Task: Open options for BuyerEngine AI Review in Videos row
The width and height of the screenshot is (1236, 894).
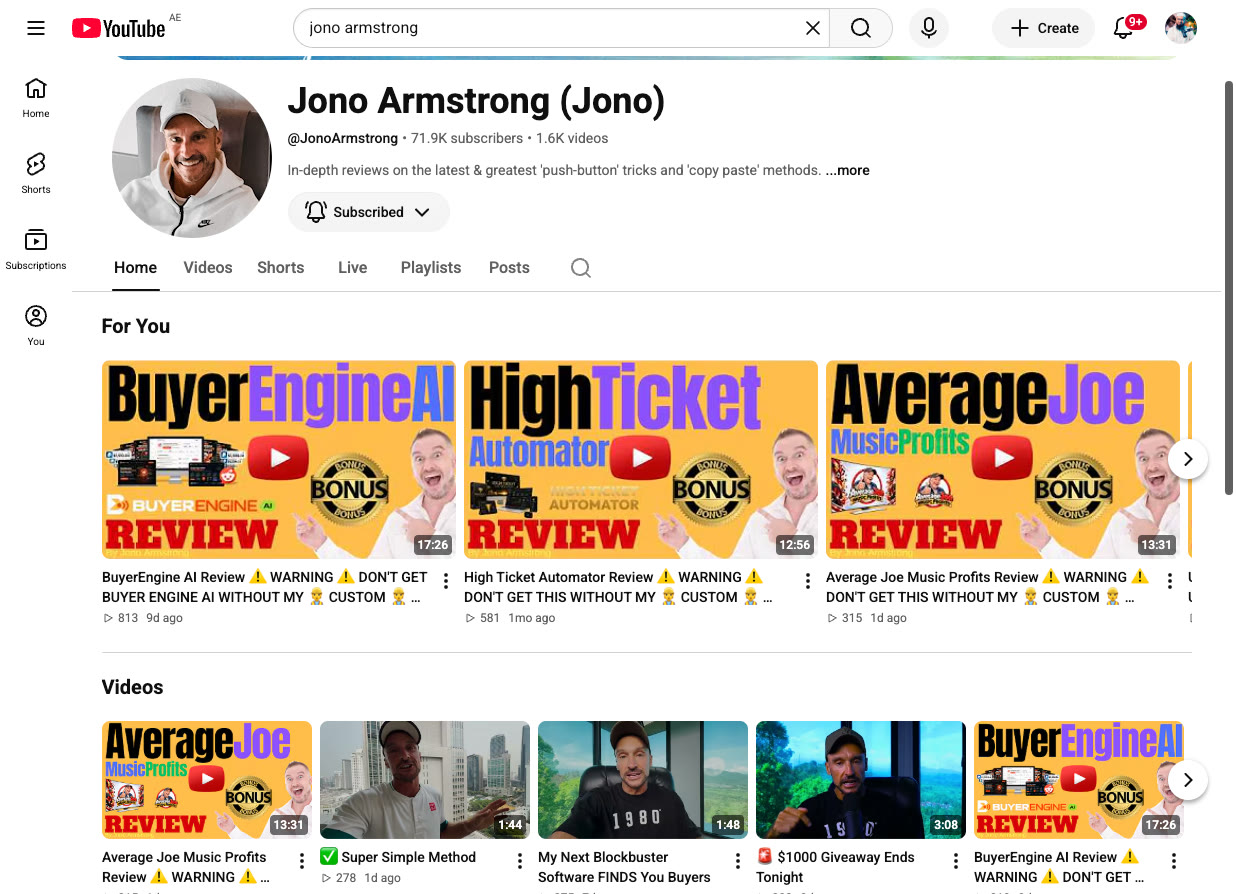Action: pyautogui.click(x=1174, y=861)
